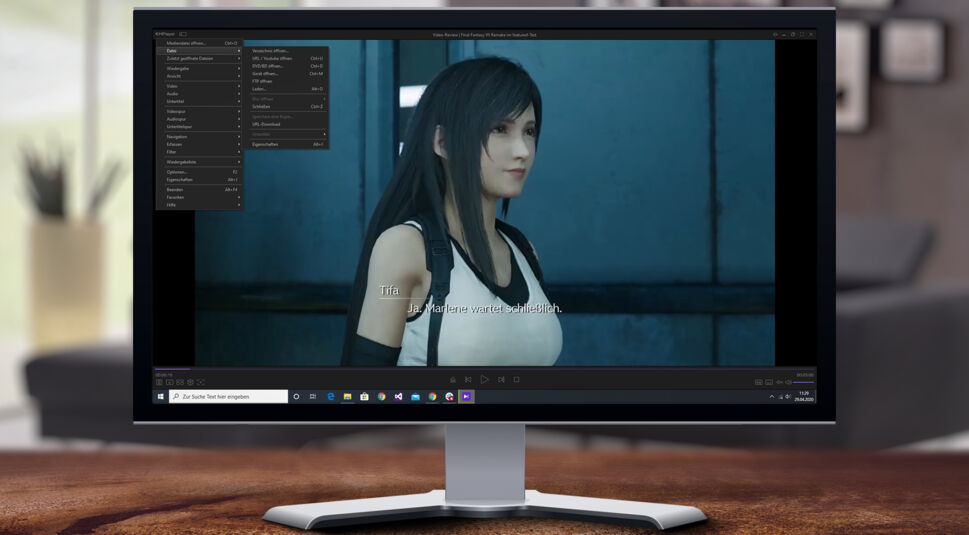Expand the 'Audio' submenu
This screenshot has height=535, width=969.
(200, 94)
